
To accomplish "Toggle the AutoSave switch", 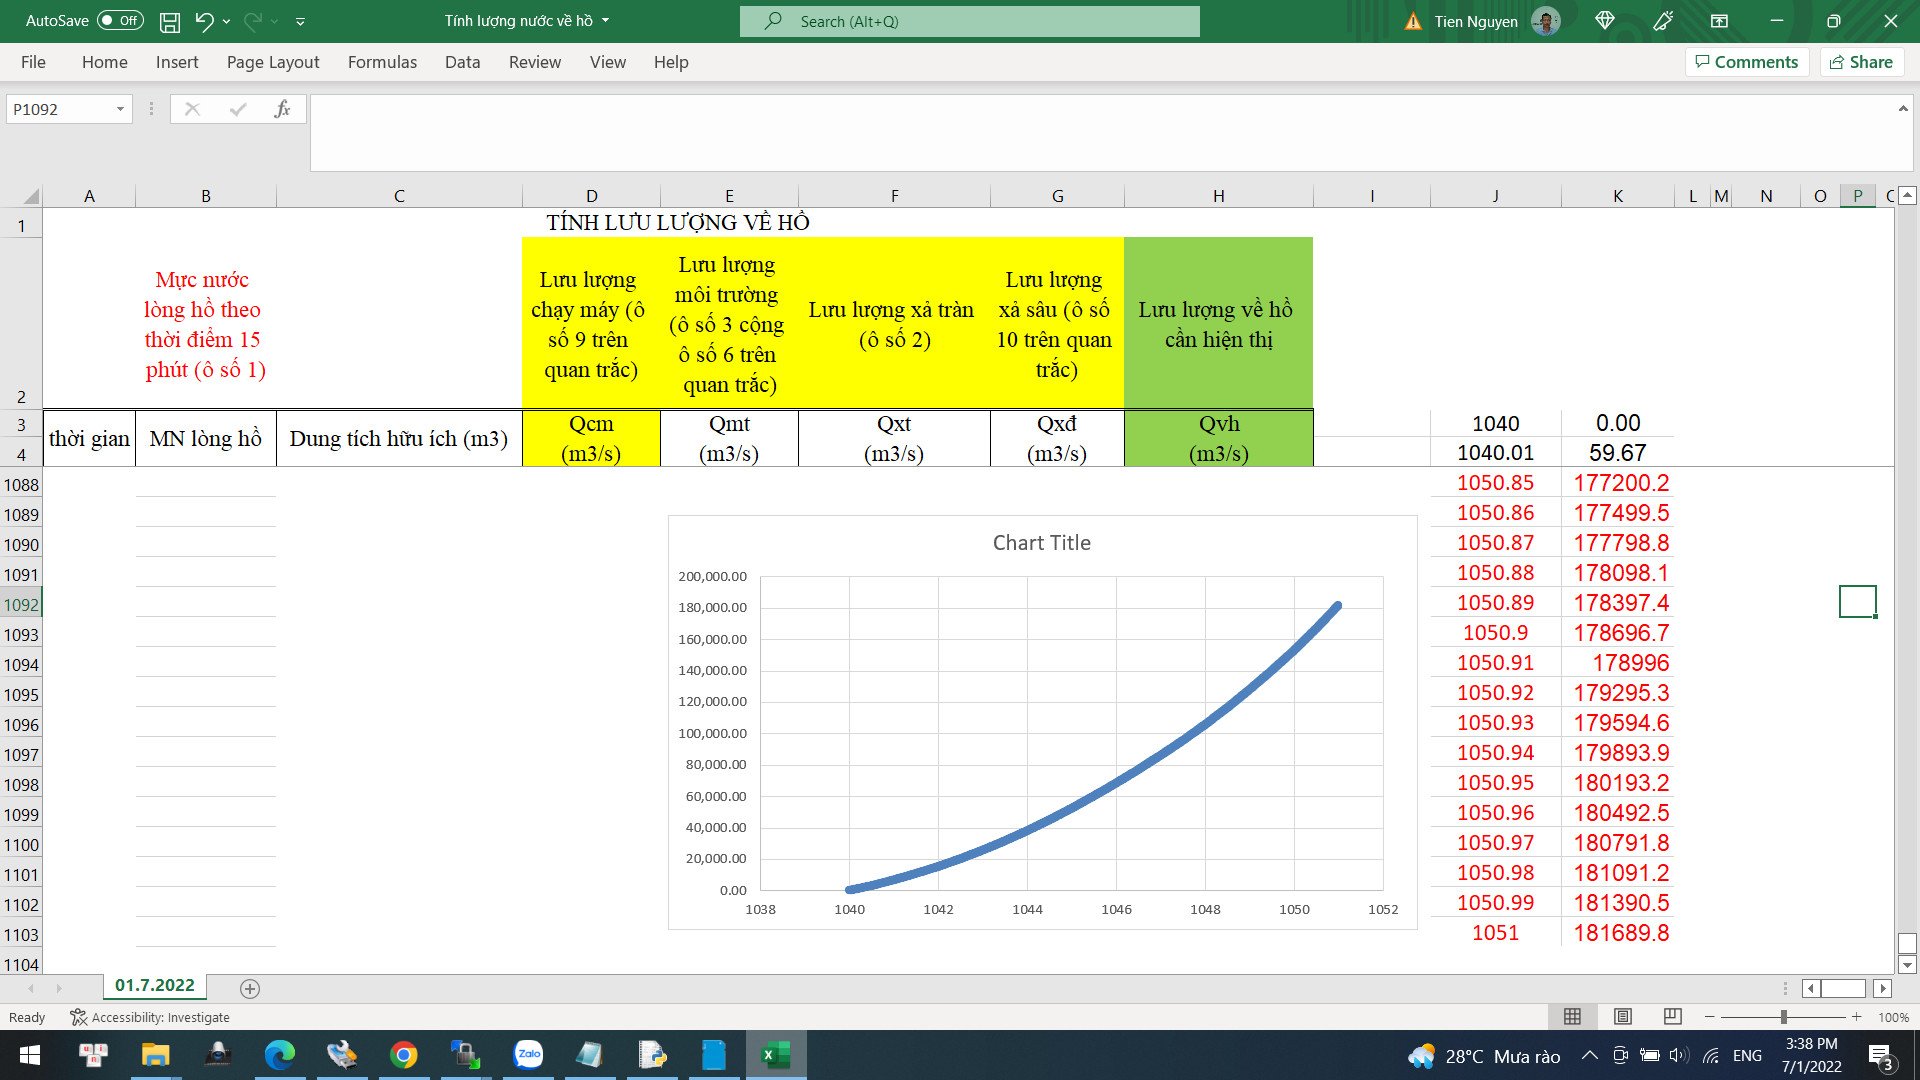I will pyautogui.click(x=121, y=21).
